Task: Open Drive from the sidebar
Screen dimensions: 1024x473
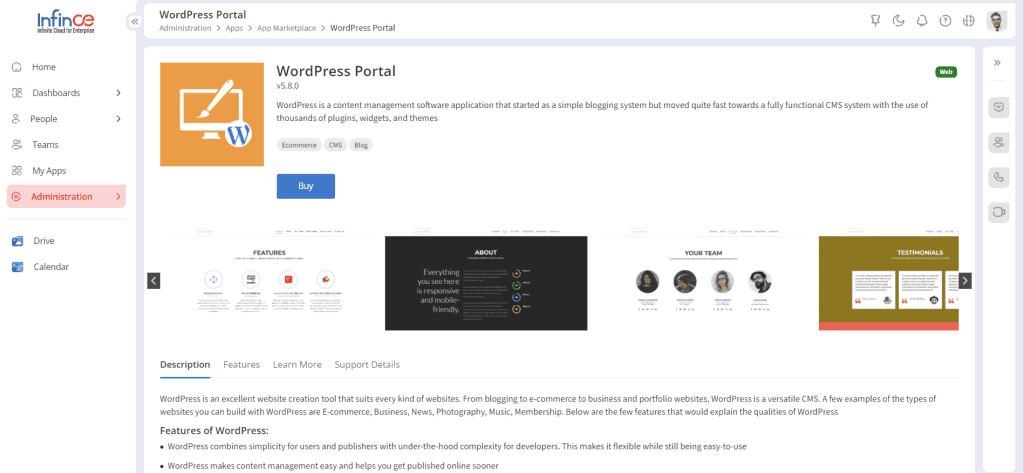Action: 44,241
